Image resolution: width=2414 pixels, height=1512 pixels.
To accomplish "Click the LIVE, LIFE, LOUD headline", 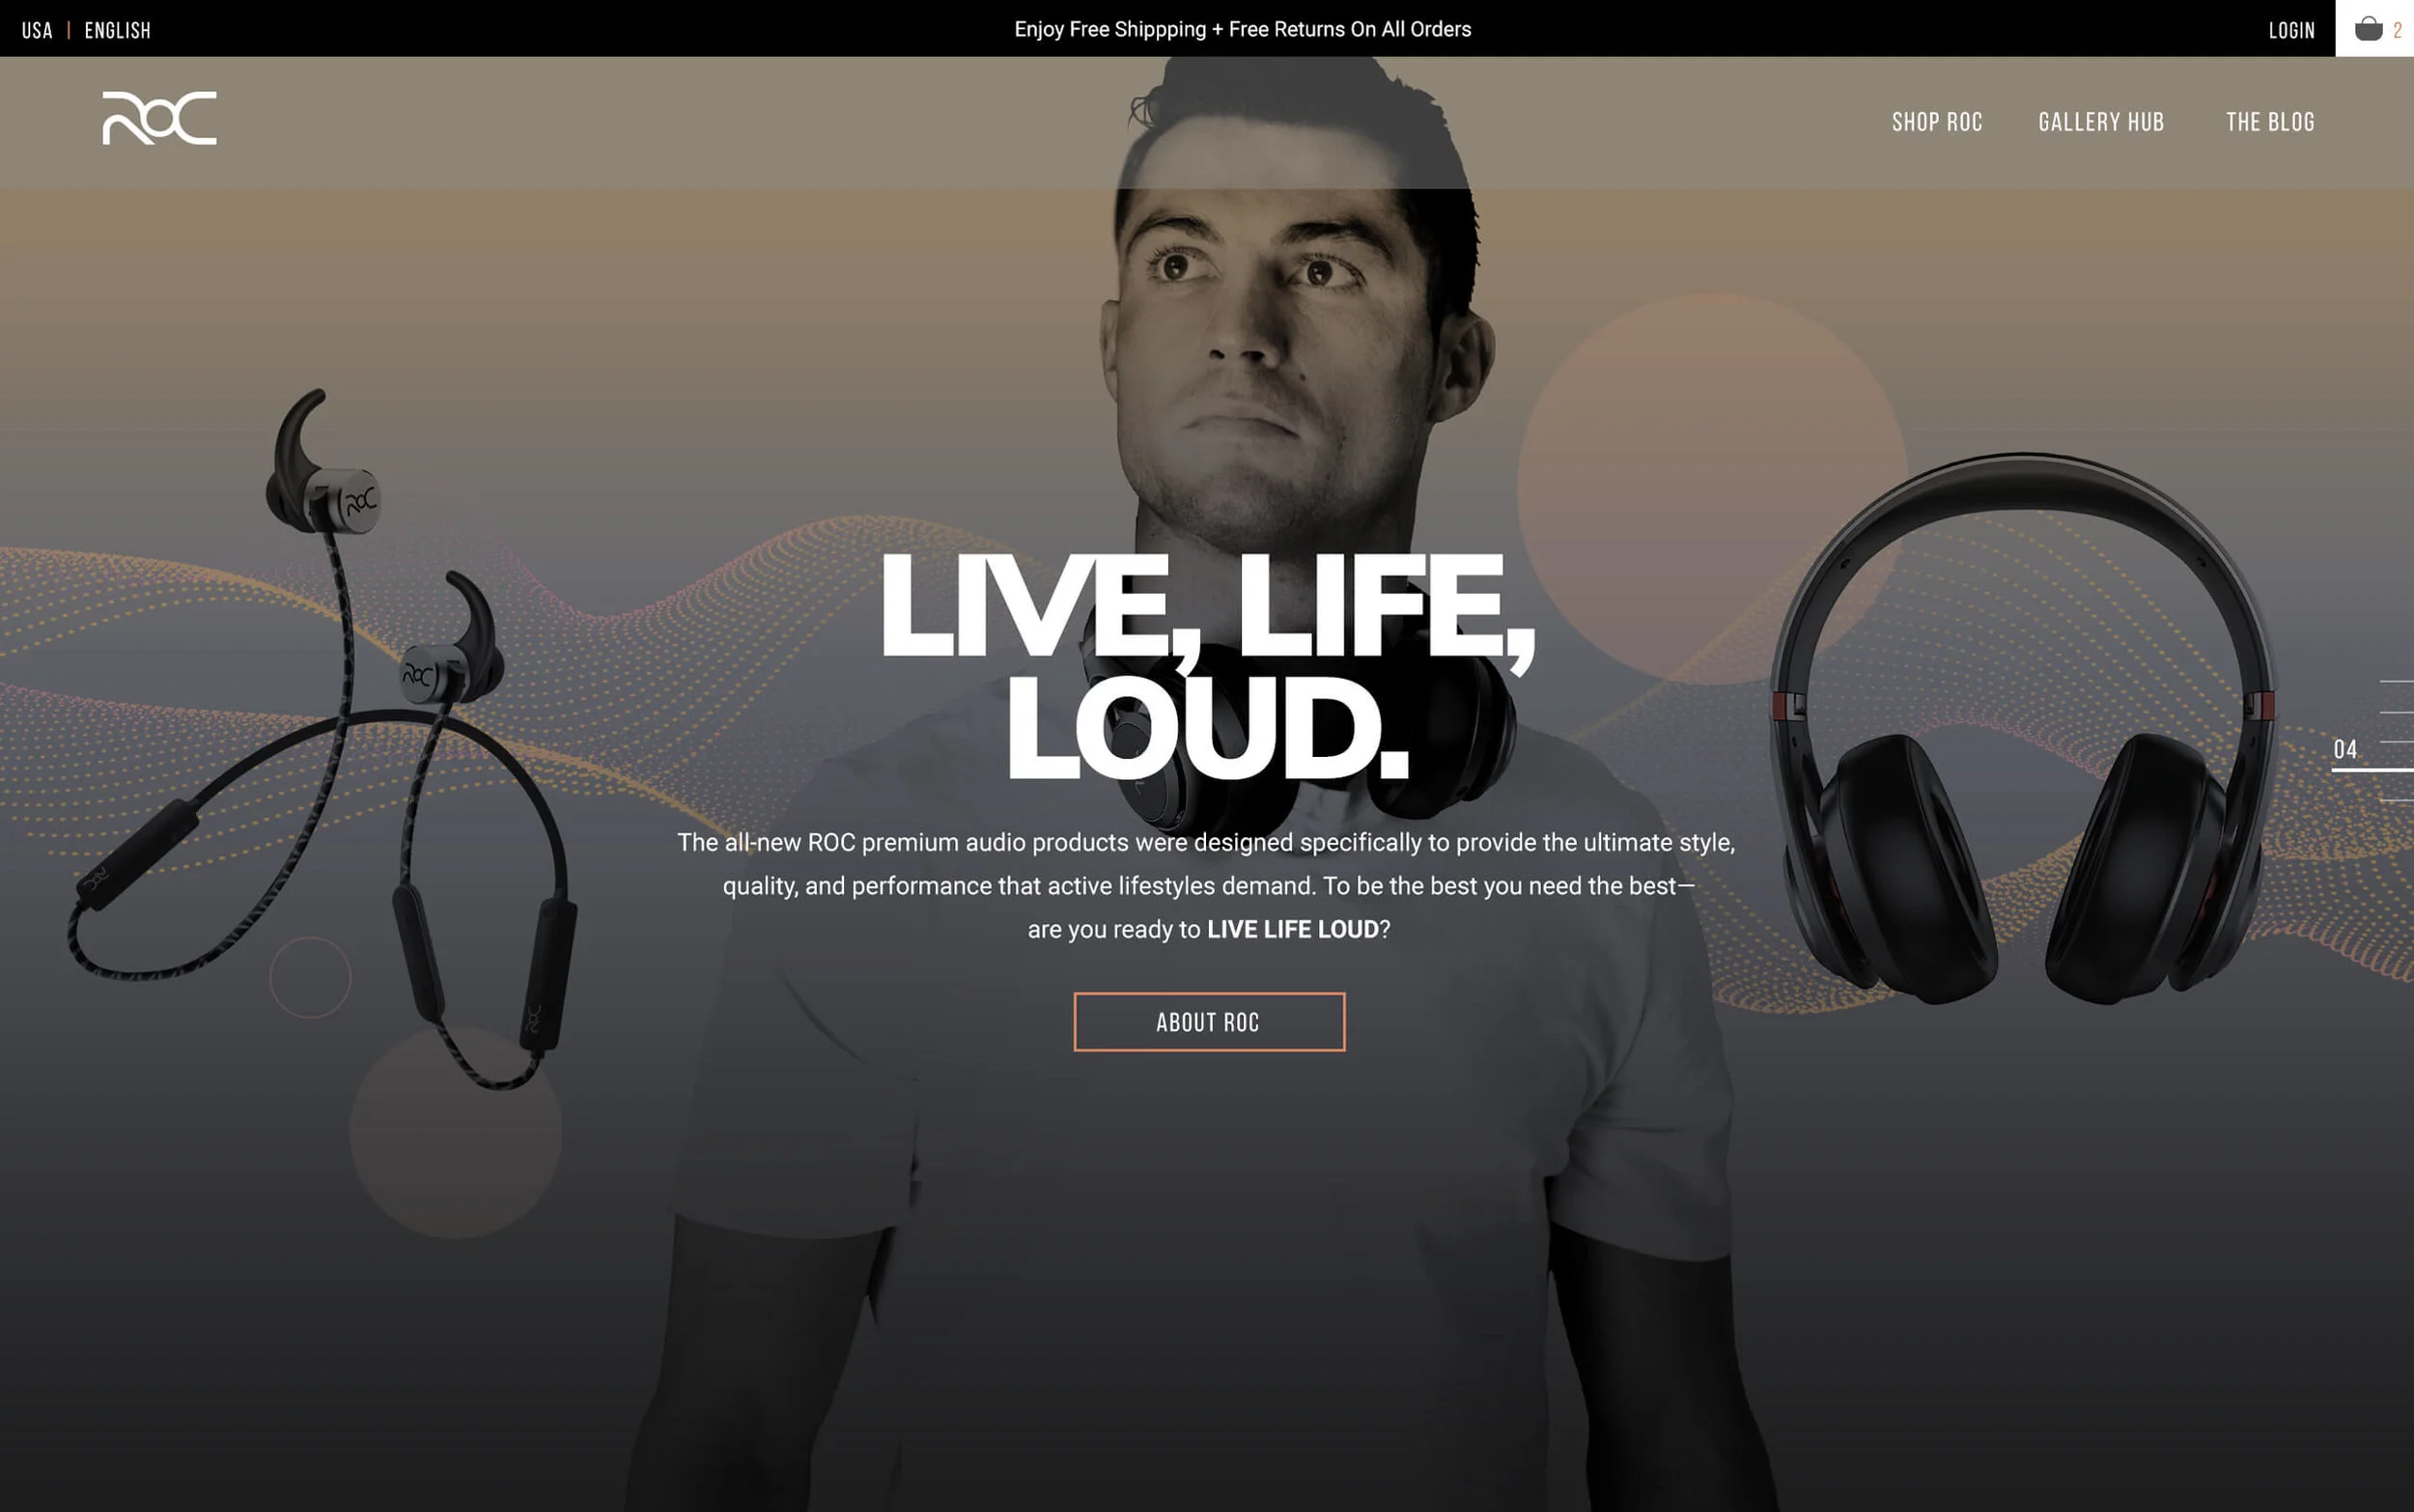I will [x=1207, y=665].
